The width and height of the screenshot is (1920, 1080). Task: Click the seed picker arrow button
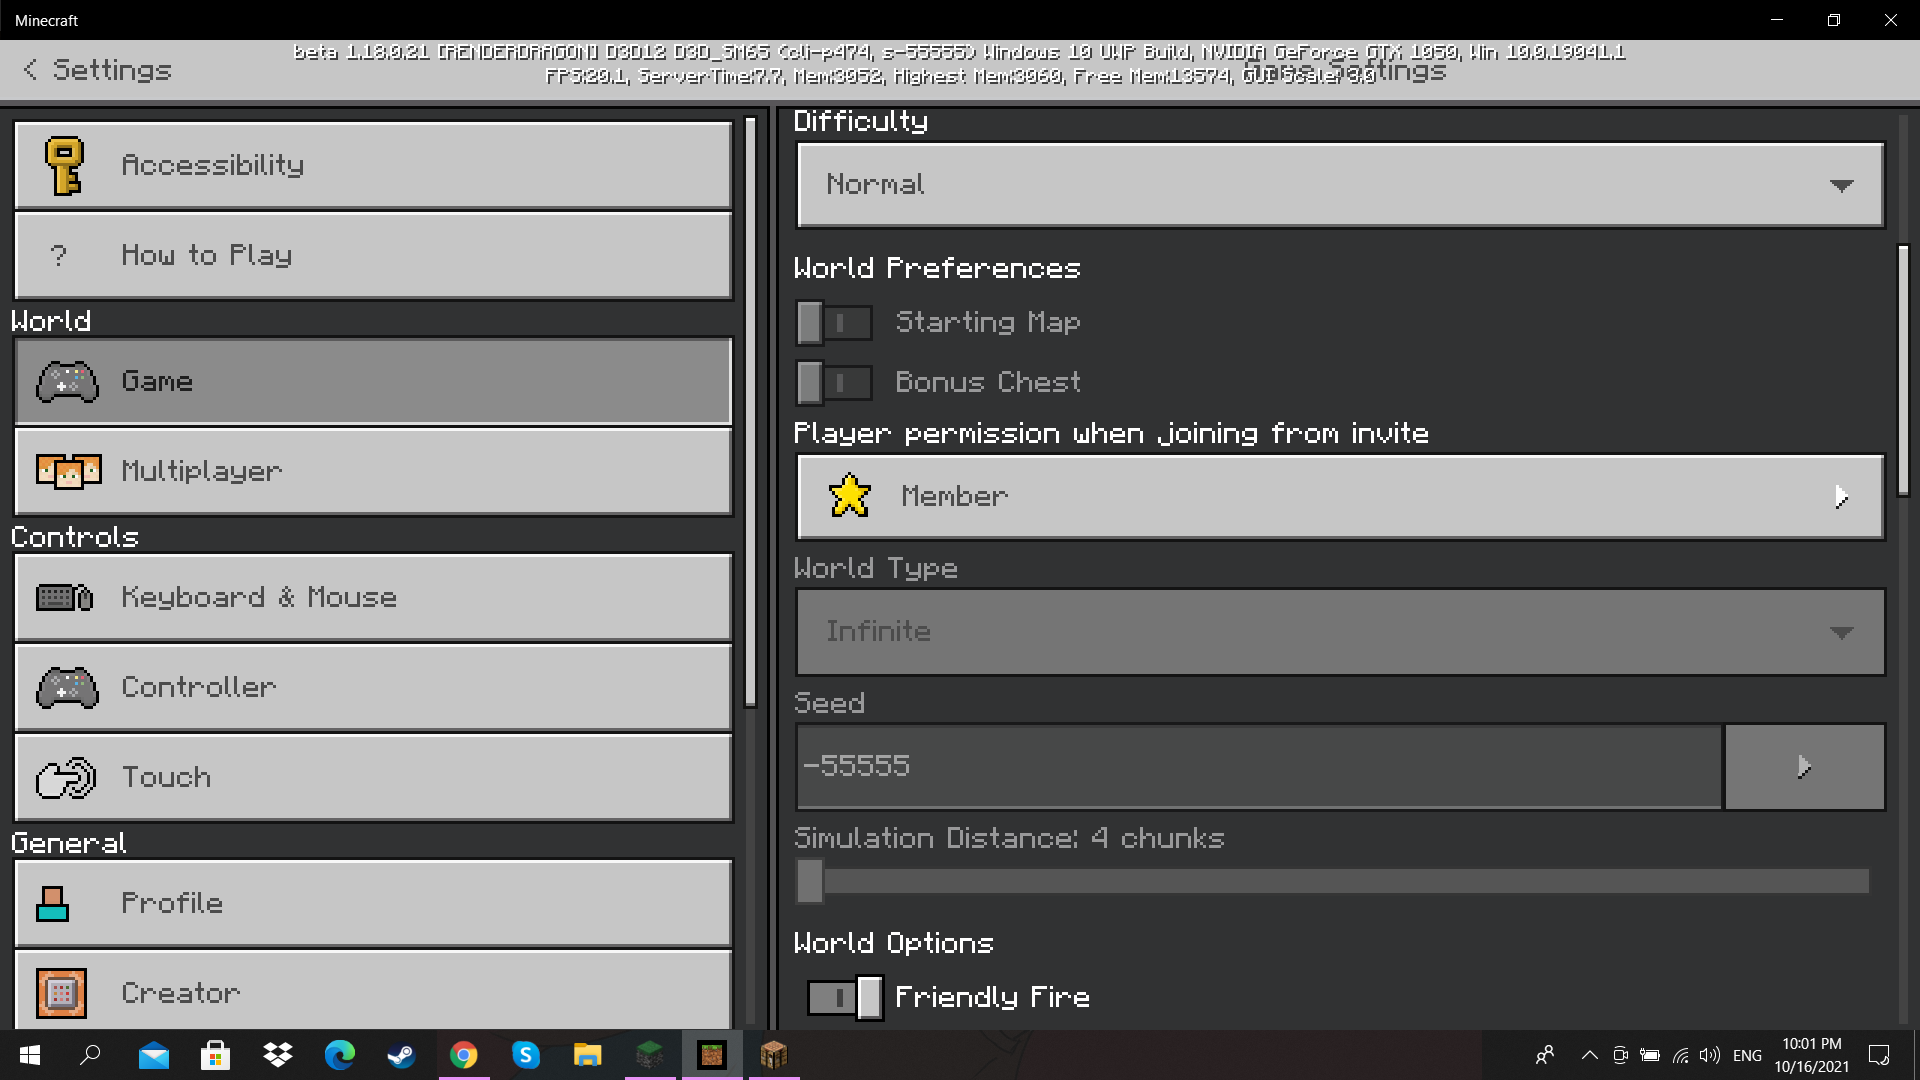click(x=1804, y=767)
